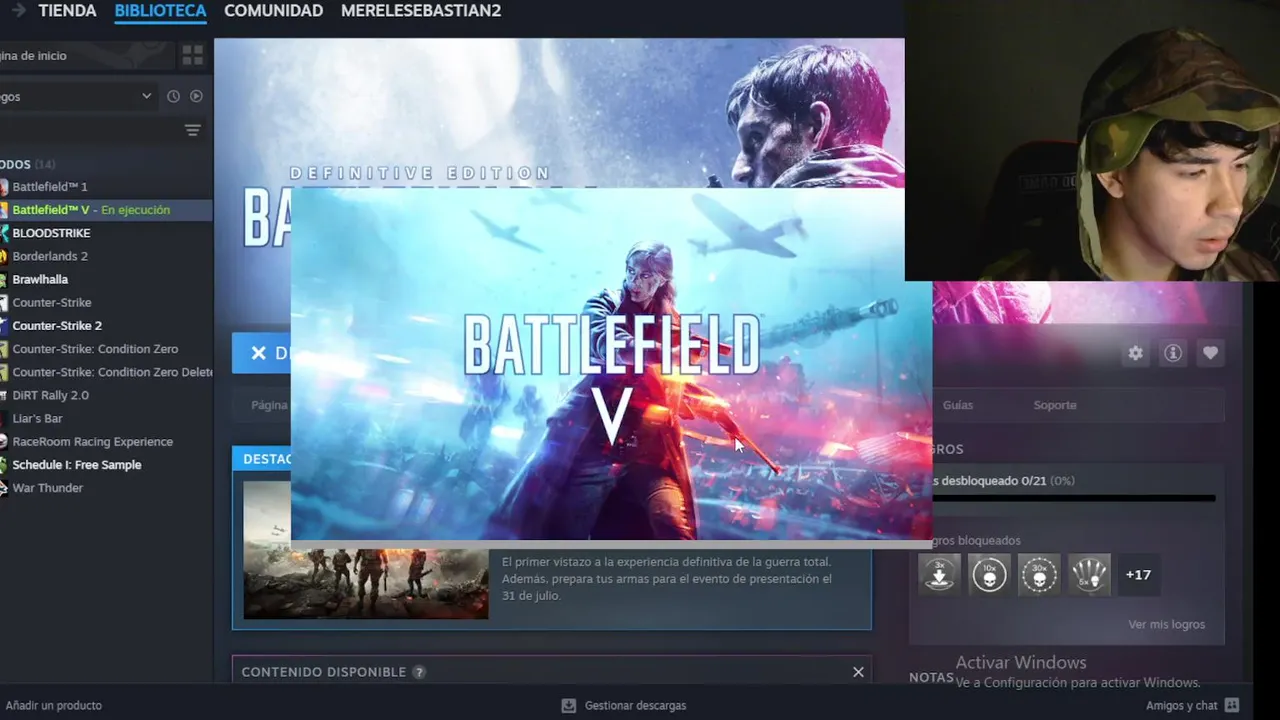This screenshot has height=720, width=1280.
Task: Click the Borderlands 2 game icon
Action: pyautogui.click(x=4, y=256)
